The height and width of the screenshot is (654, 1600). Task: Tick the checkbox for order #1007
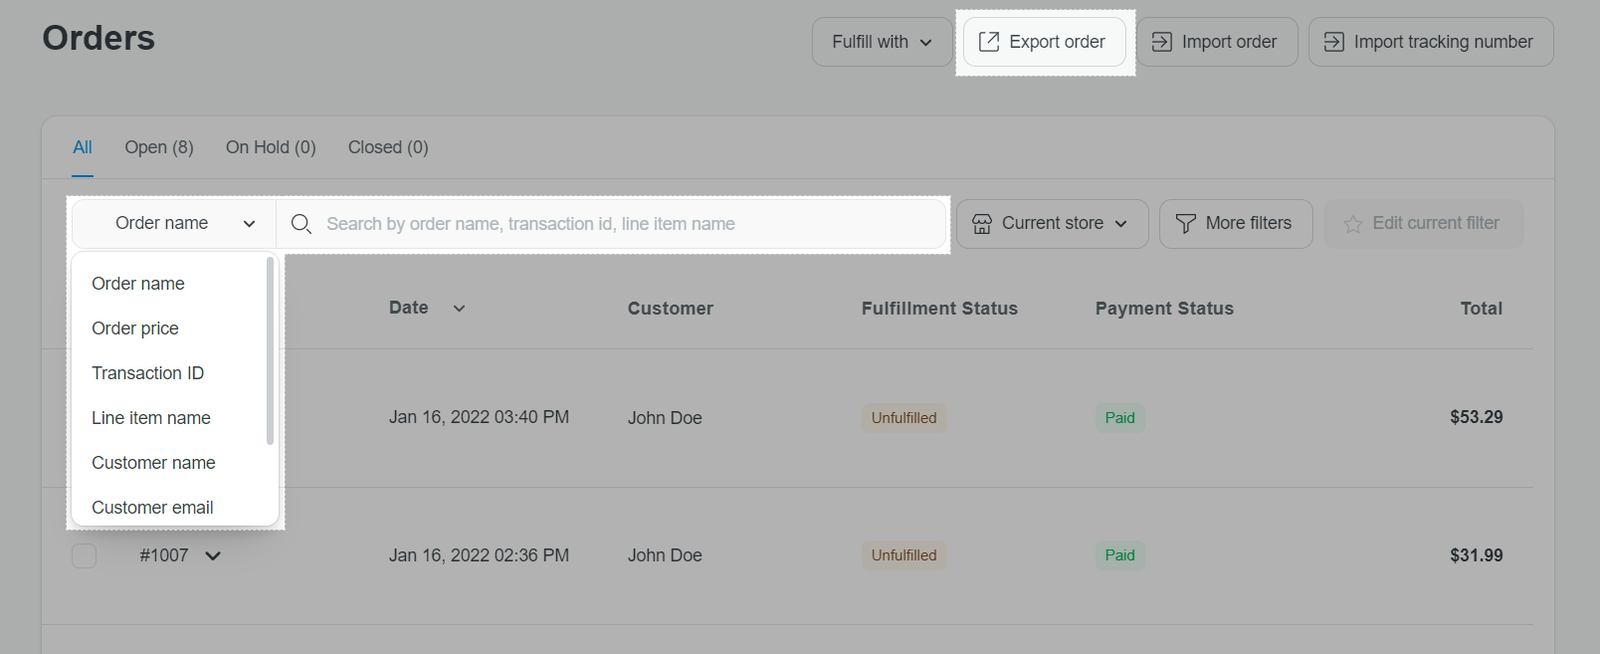(x=84, y=555)
